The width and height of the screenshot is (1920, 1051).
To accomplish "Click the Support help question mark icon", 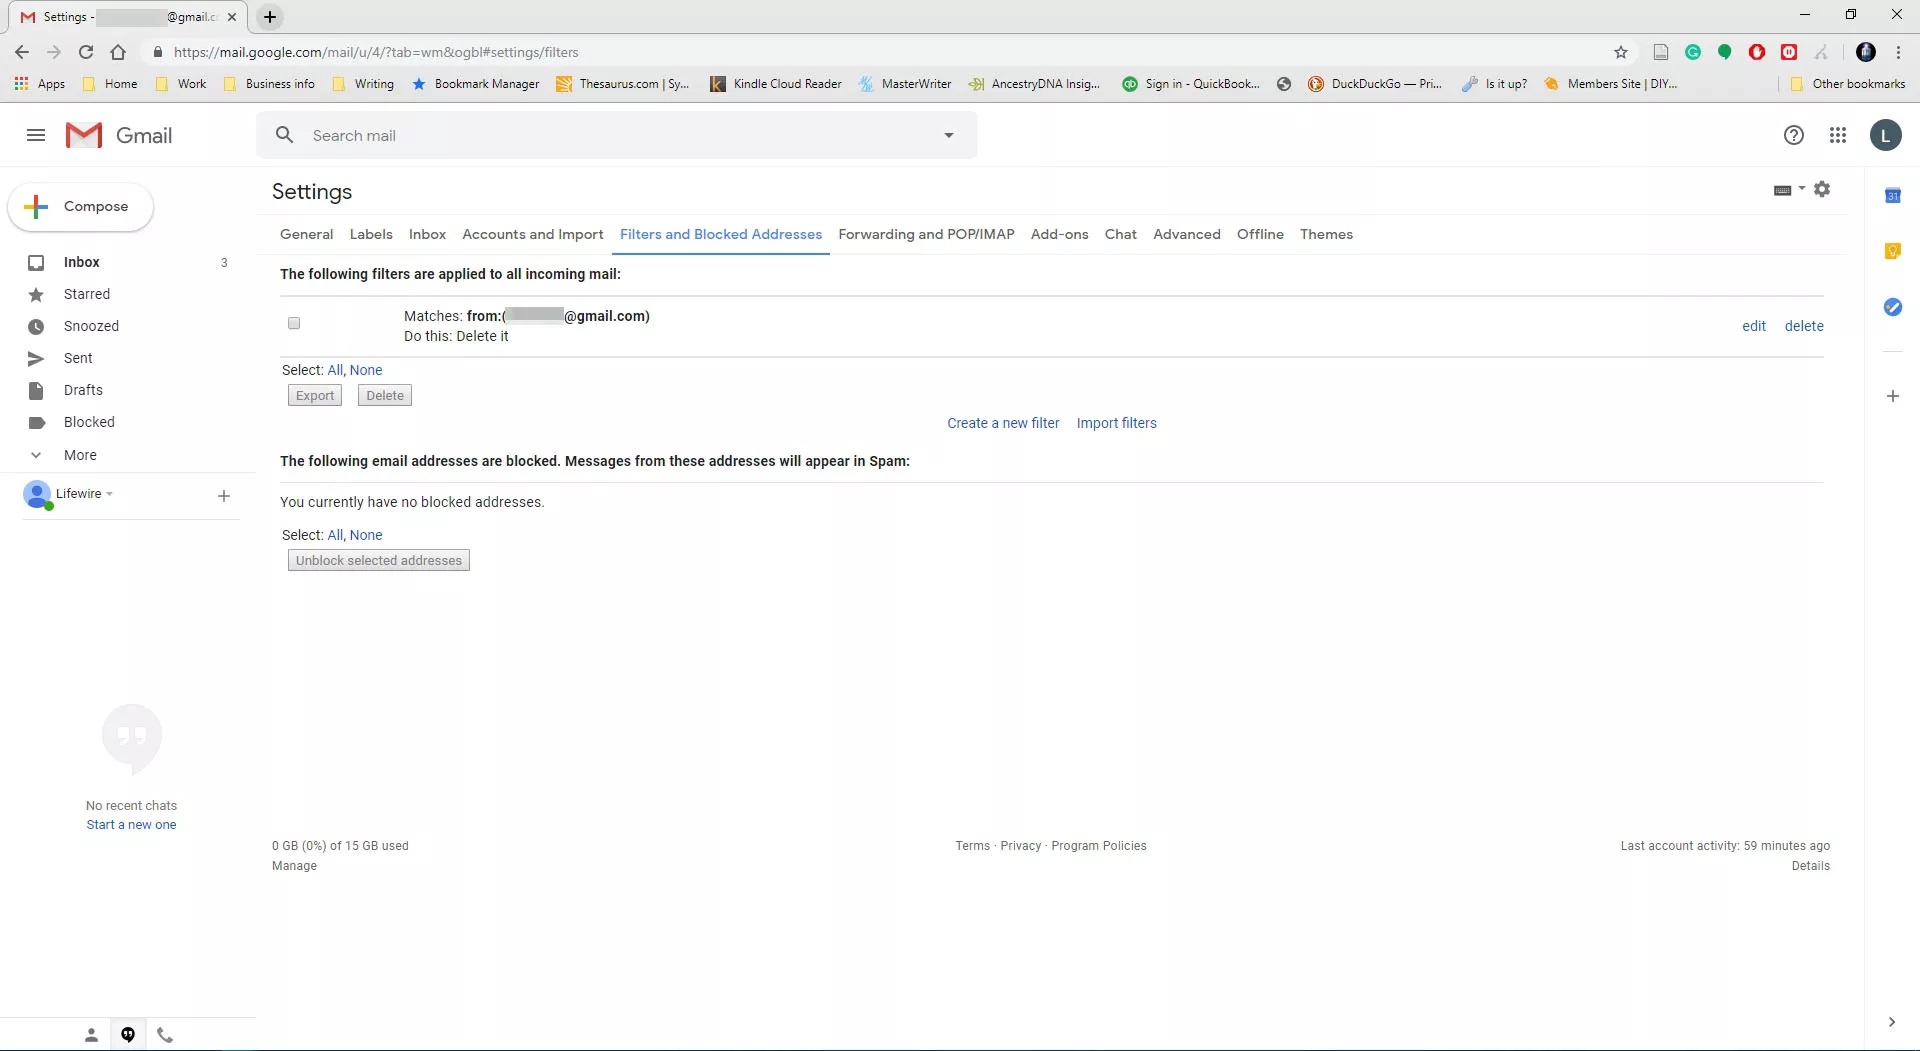I will 1793,135.
